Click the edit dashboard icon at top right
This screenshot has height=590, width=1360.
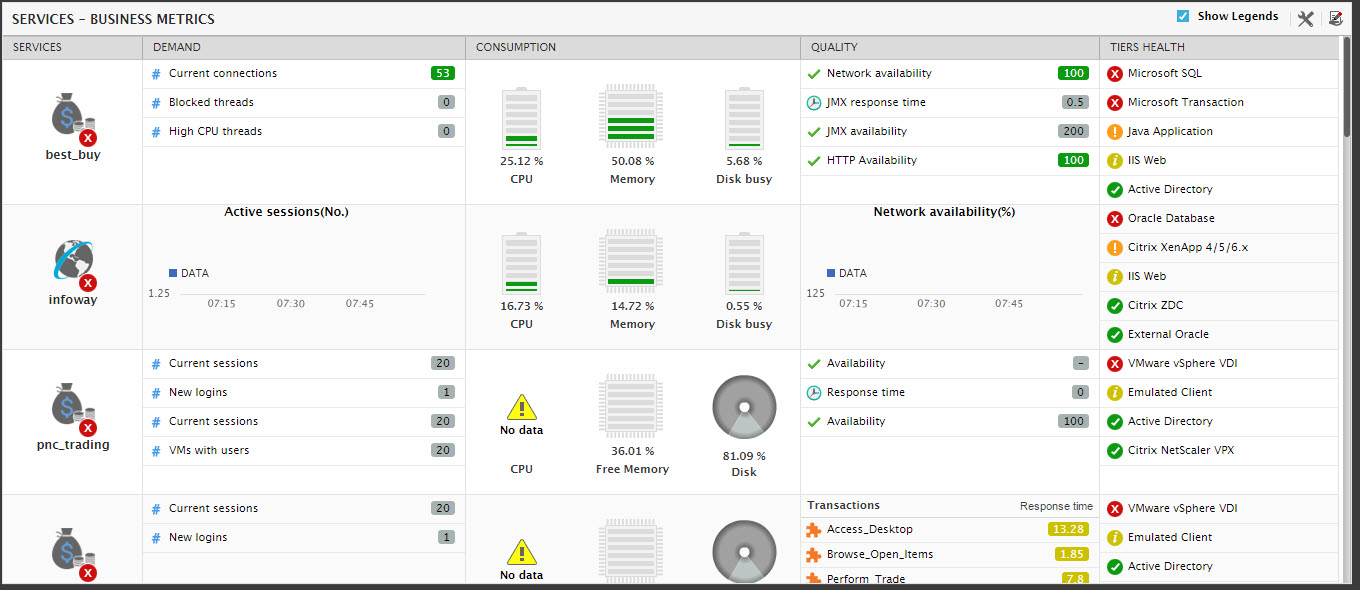(x=1335, y=18)
